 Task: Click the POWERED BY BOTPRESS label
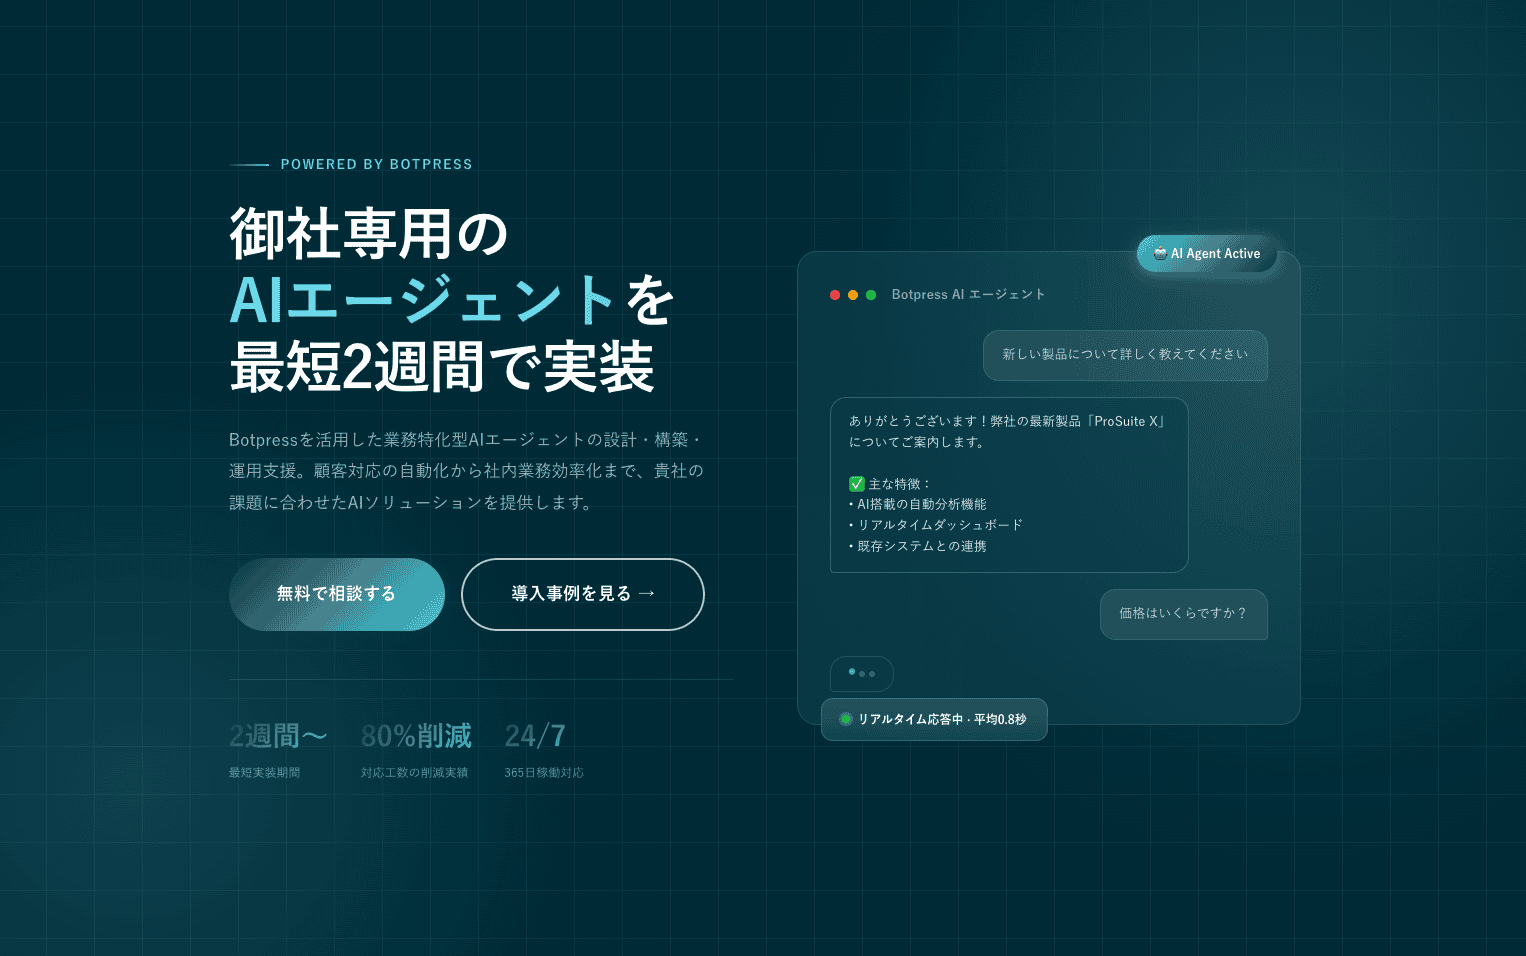pos(376,165)
